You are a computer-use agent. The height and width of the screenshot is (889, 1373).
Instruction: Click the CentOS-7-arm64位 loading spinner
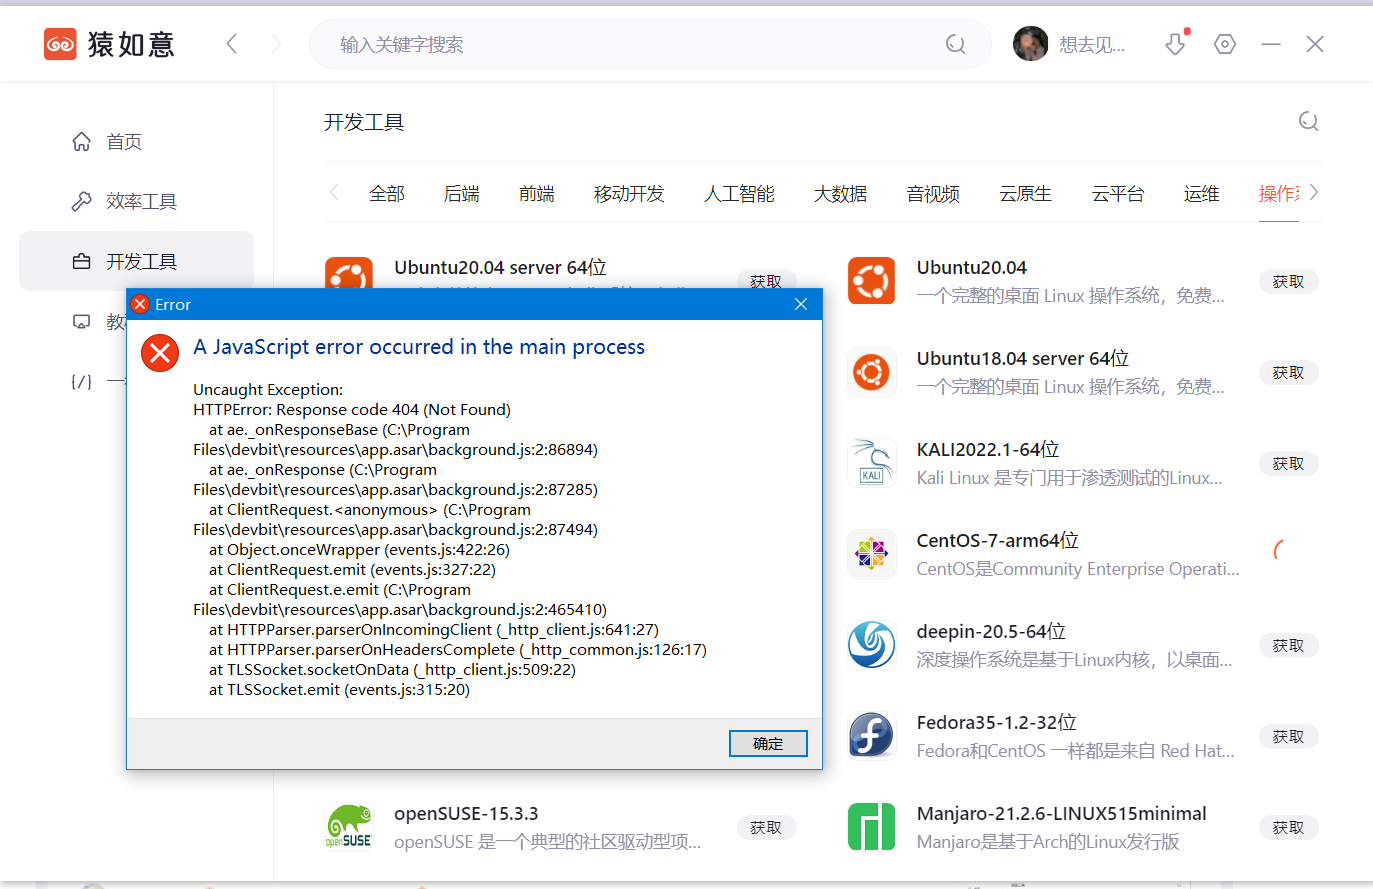pos(1279,549)
